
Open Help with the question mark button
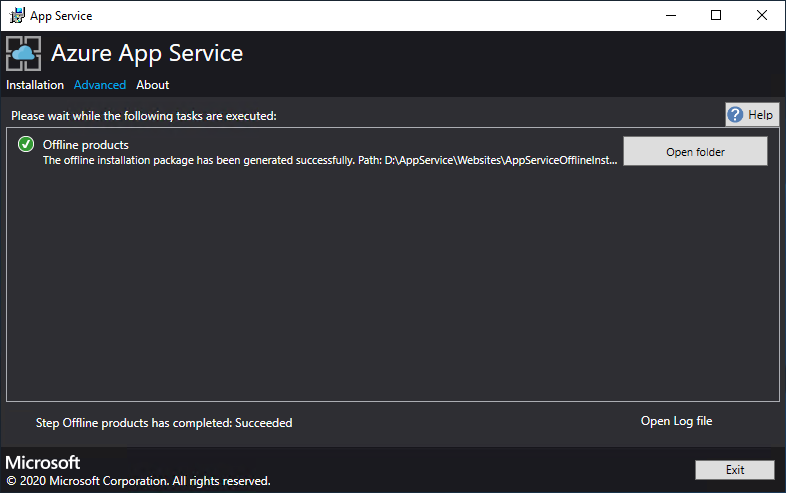click(752, 115)
